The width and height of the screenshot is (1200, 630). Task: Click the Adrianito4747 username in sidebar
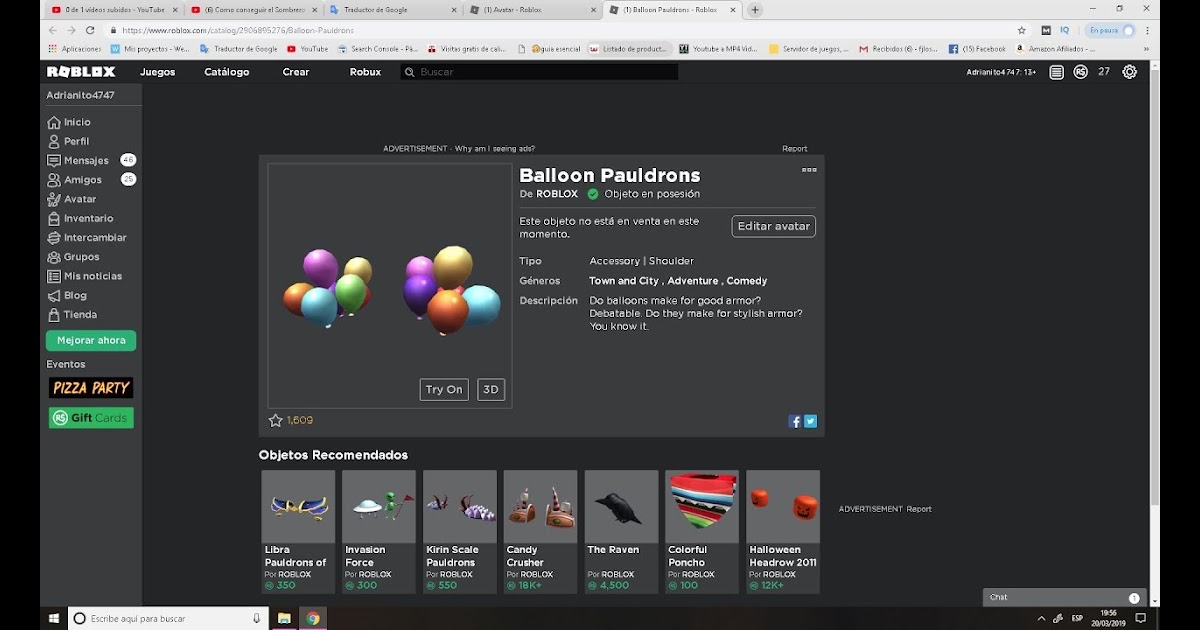click(x=80, y=95)
